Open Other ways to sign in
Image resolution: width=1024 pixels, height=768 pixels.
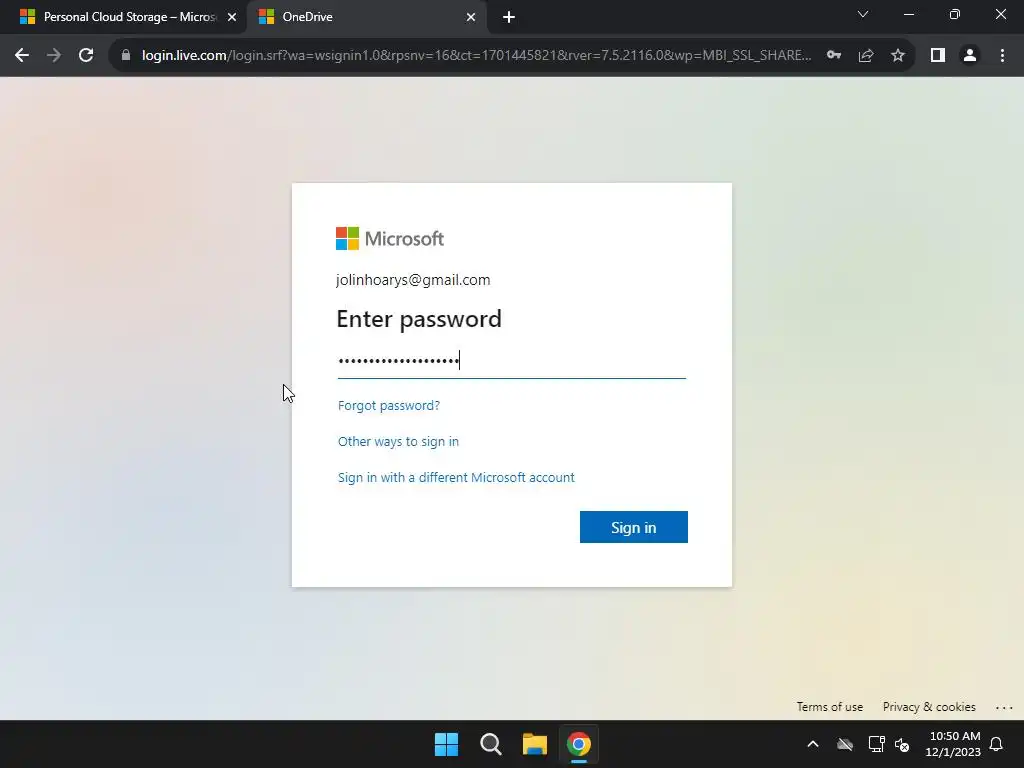(x=398, y=441)
